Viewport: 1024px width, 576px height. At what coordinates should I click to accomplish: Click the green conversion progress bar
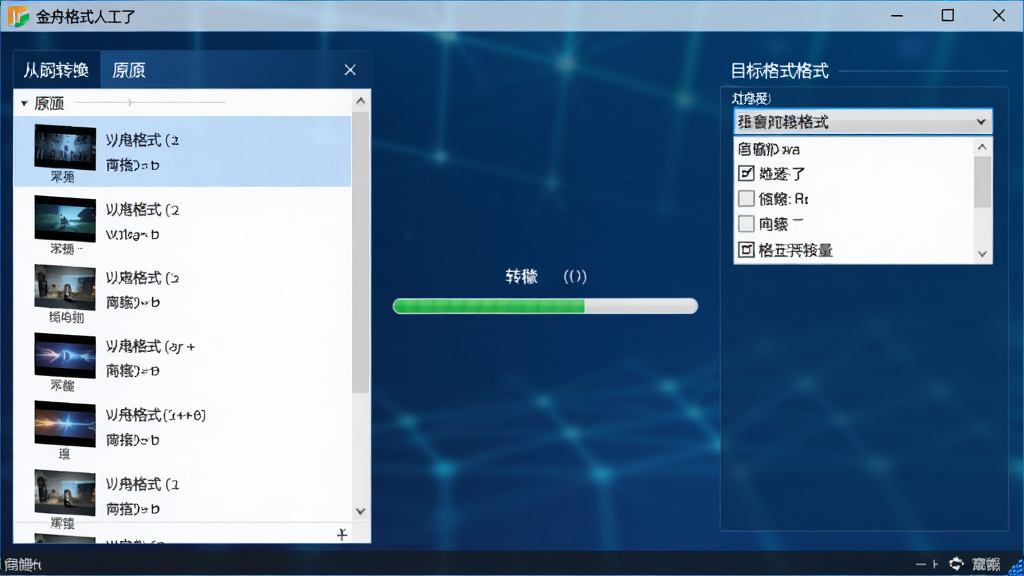[545, 306]
